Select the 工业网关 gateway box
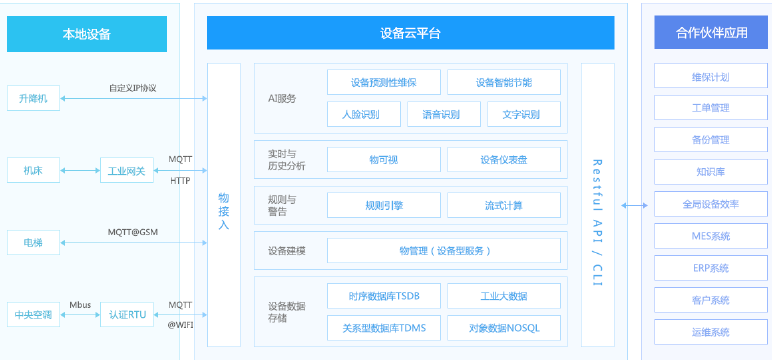 (x=127, y=170)
